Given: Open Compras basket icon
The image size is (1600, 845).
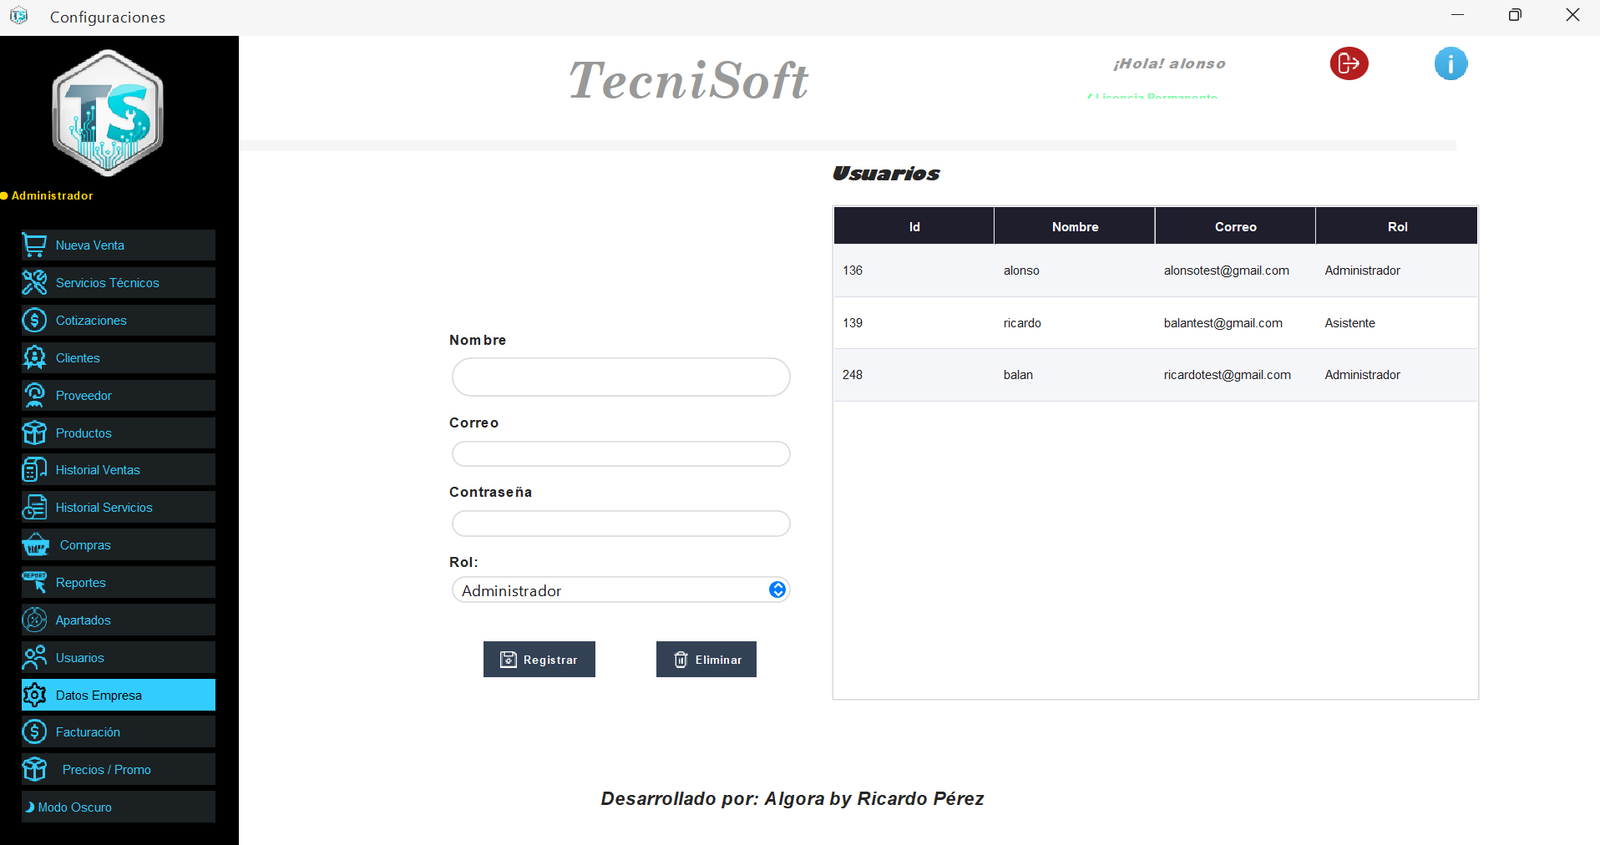Looking at the screenshot, I should coord(35,545).
